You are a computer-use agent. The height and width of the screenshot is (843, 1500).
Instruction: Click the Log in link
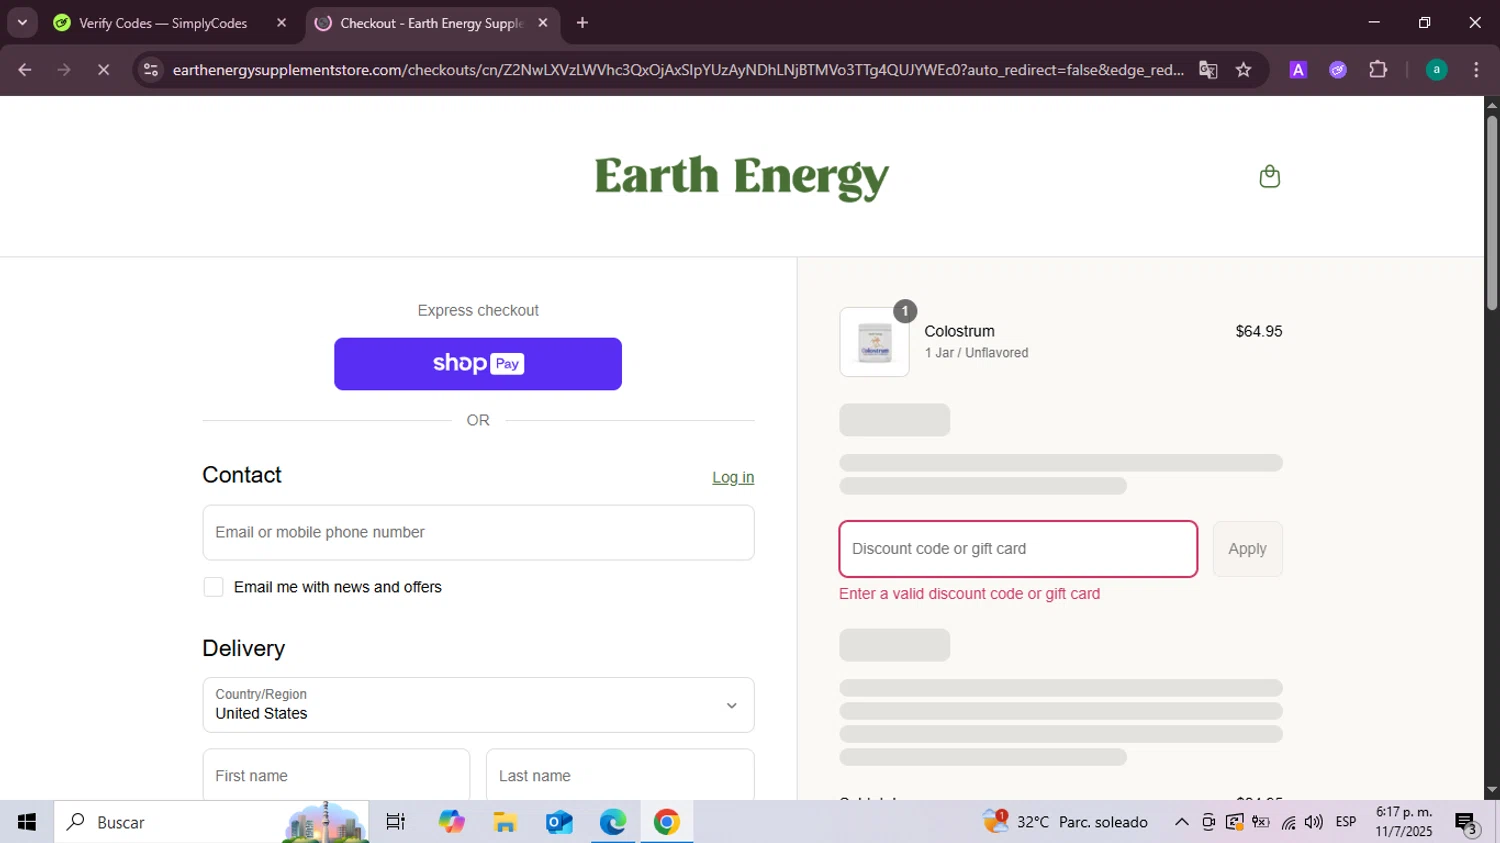coord(733,477)
